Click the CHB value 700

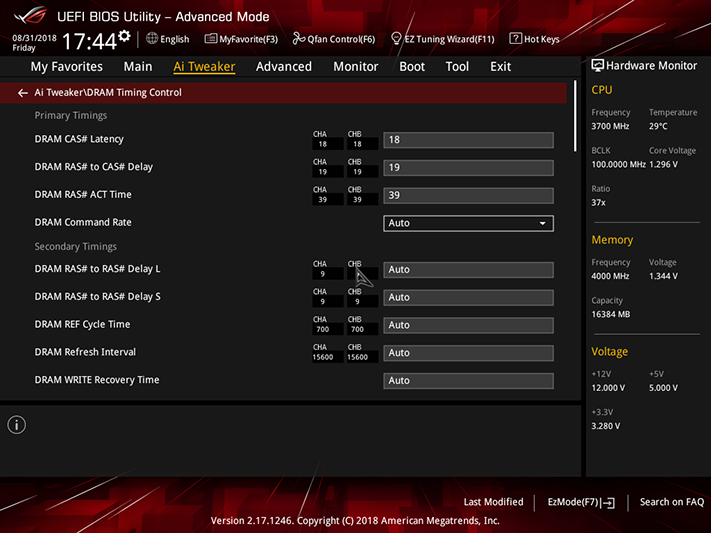click(357, 329)
